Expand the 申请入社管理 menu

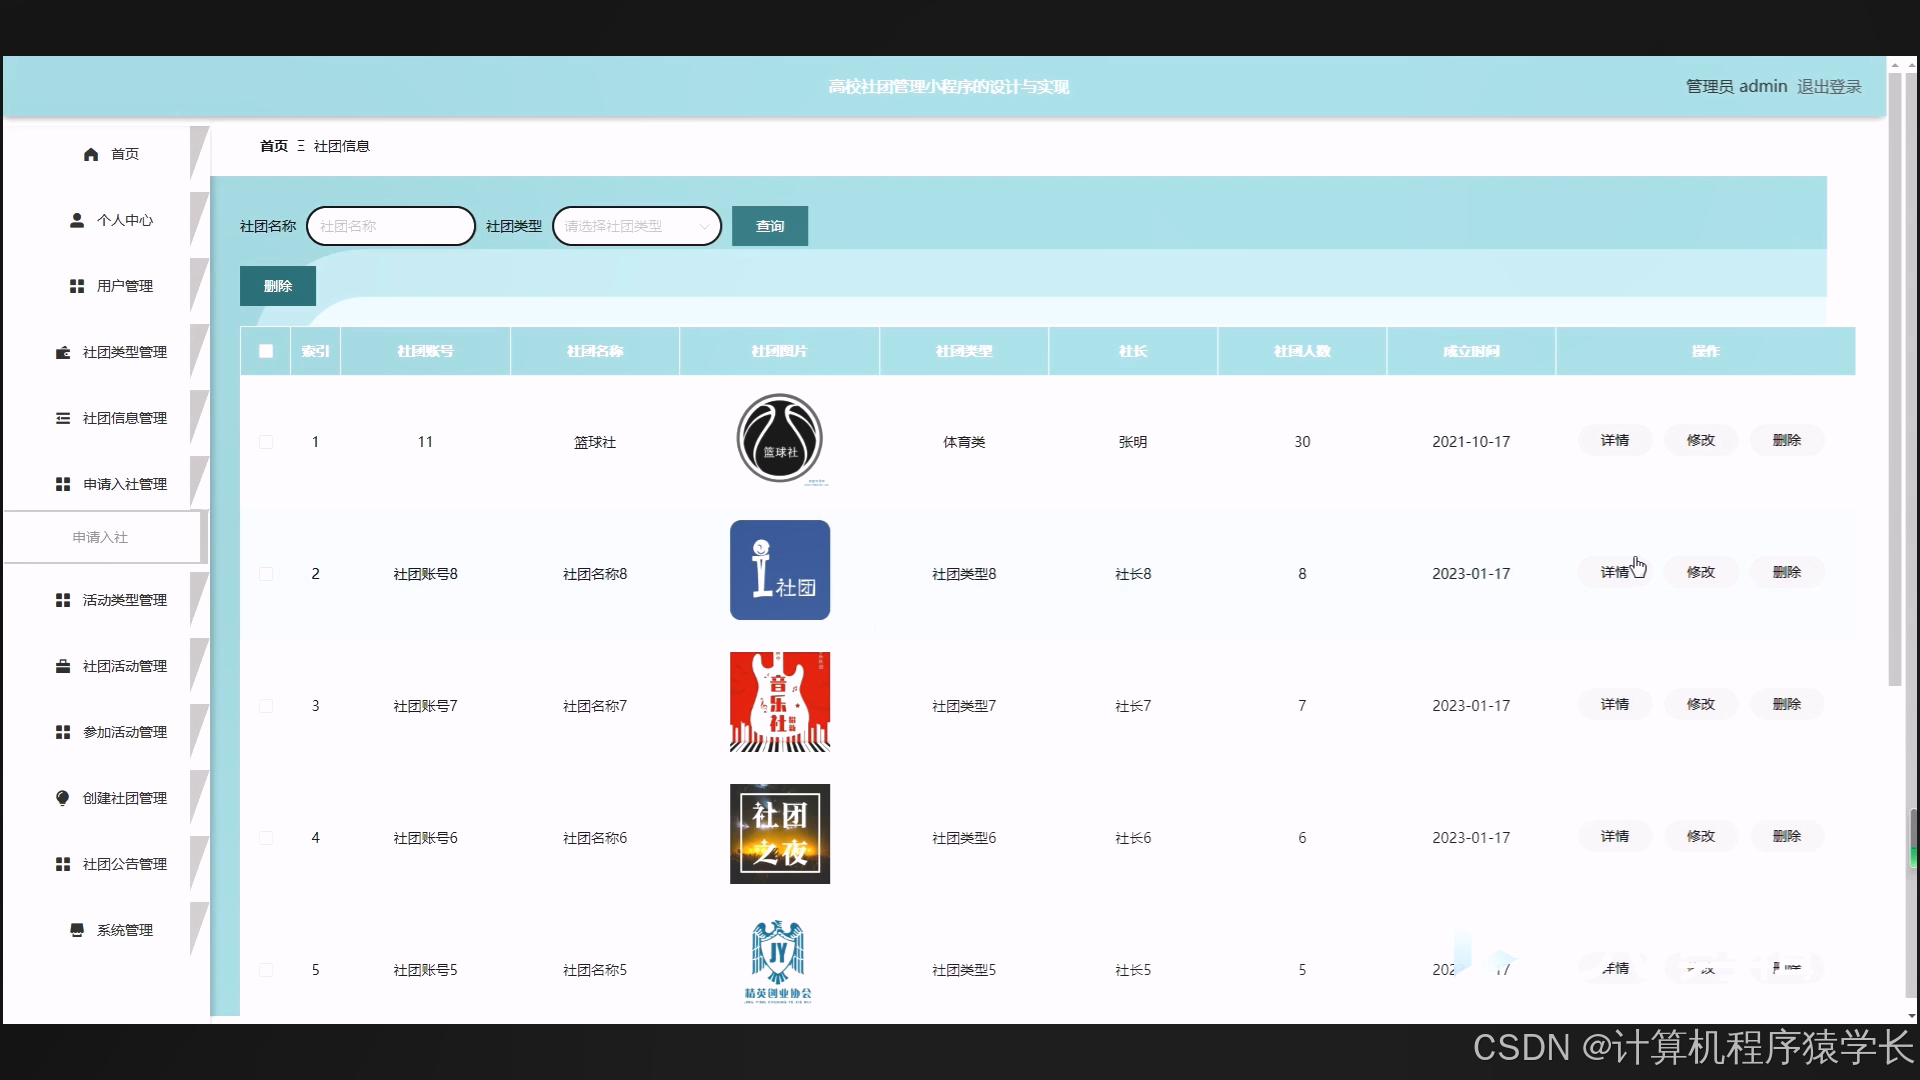105,484
